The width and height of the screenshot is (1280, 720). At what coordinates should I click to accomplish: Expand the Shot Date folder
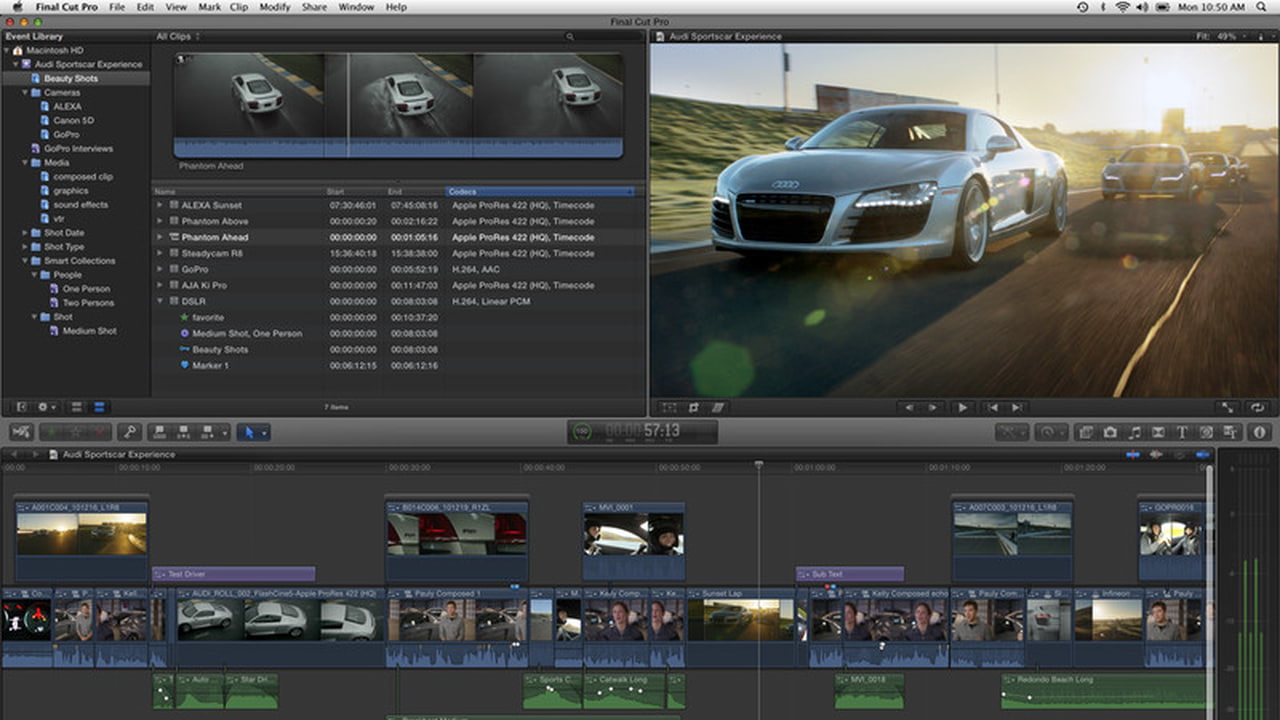(25, 232)
